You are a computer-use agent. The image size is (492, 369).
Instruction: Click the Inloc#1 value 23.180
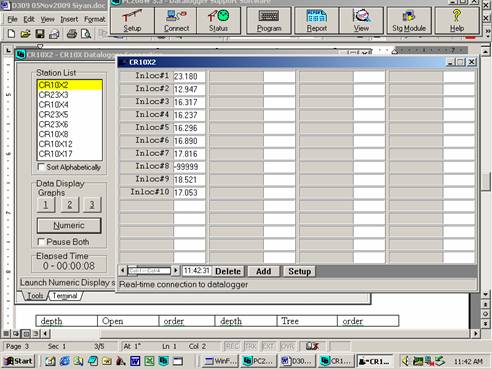pyautogui.click(x=189, y=76)
